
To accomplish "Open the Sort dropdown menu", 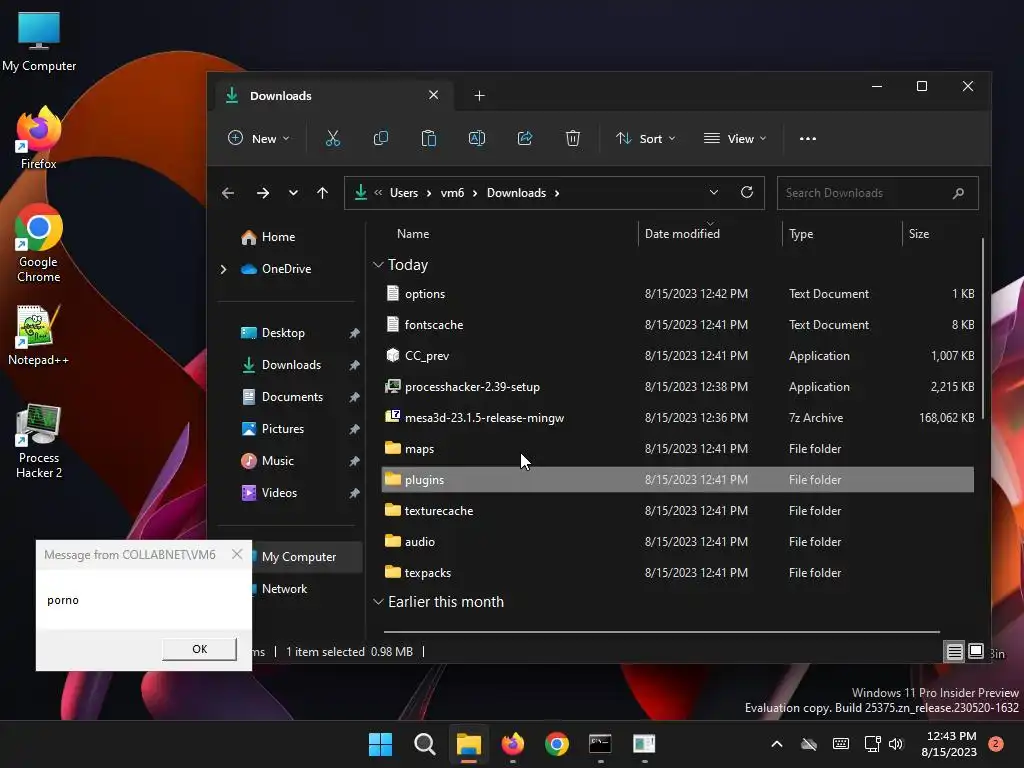I will click(x=645, y=138).
